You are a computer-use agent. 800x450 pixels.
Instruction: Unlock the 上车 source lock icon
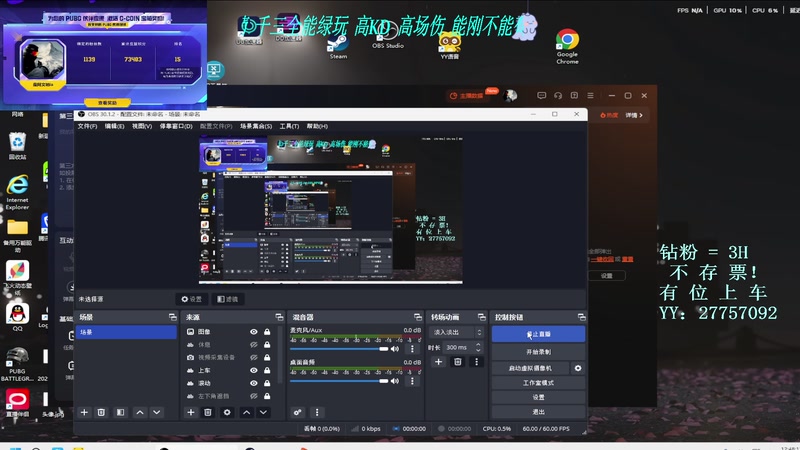267,370
